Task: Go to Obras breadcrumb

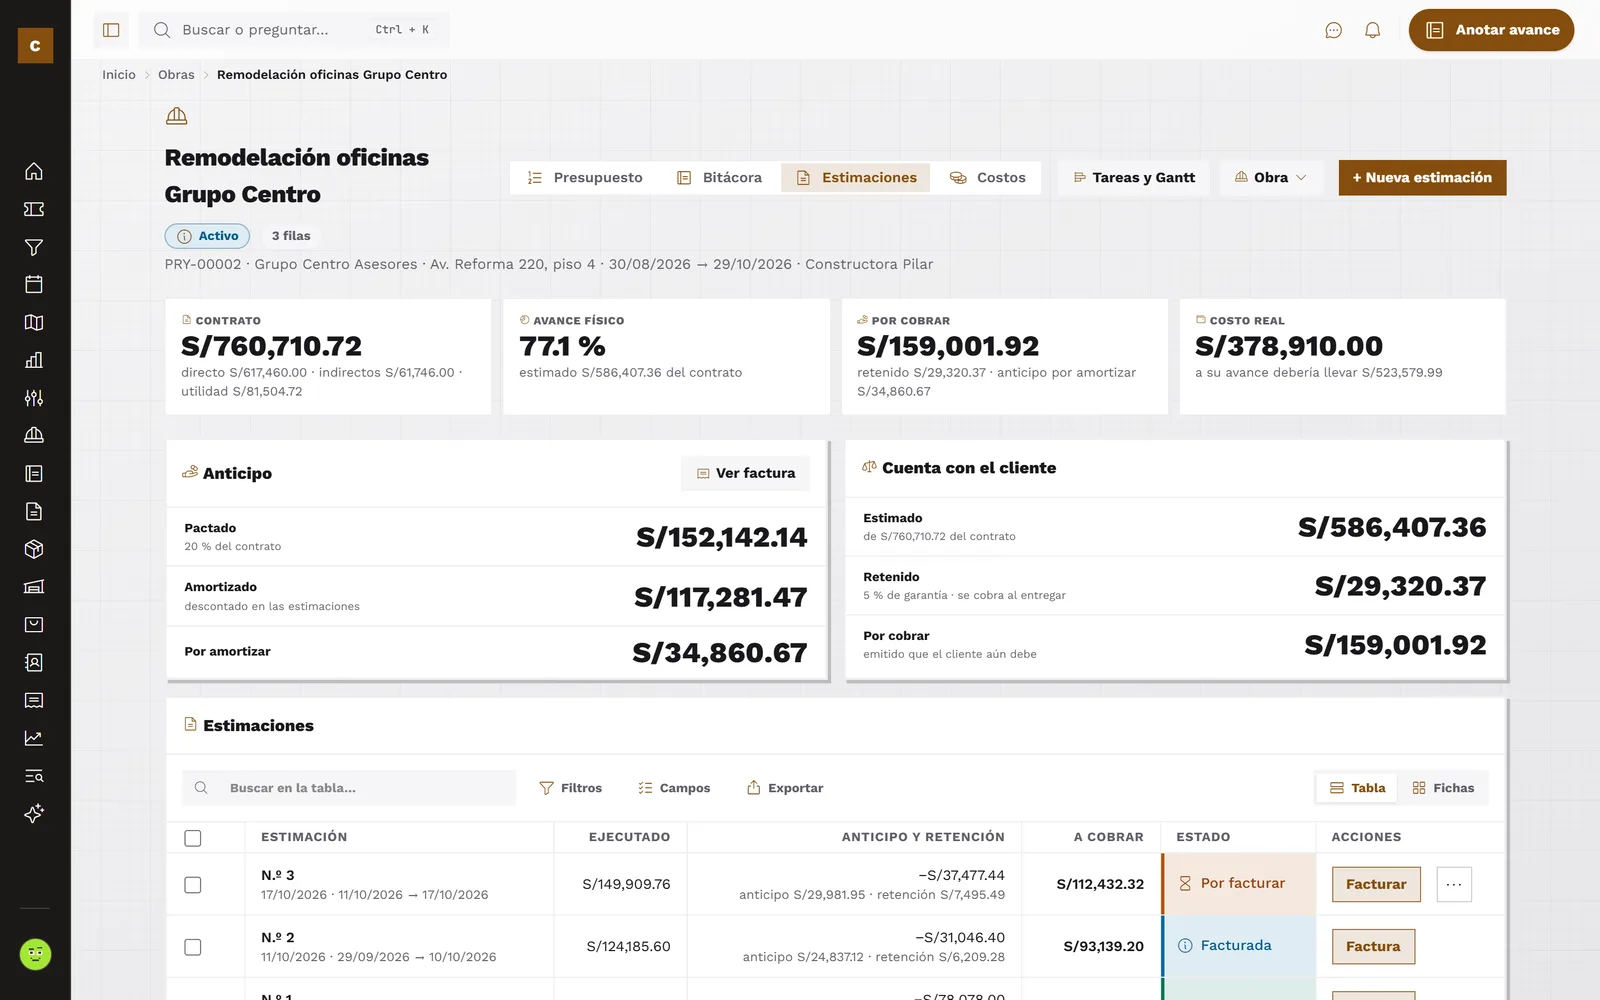Action: click(176, 75)
